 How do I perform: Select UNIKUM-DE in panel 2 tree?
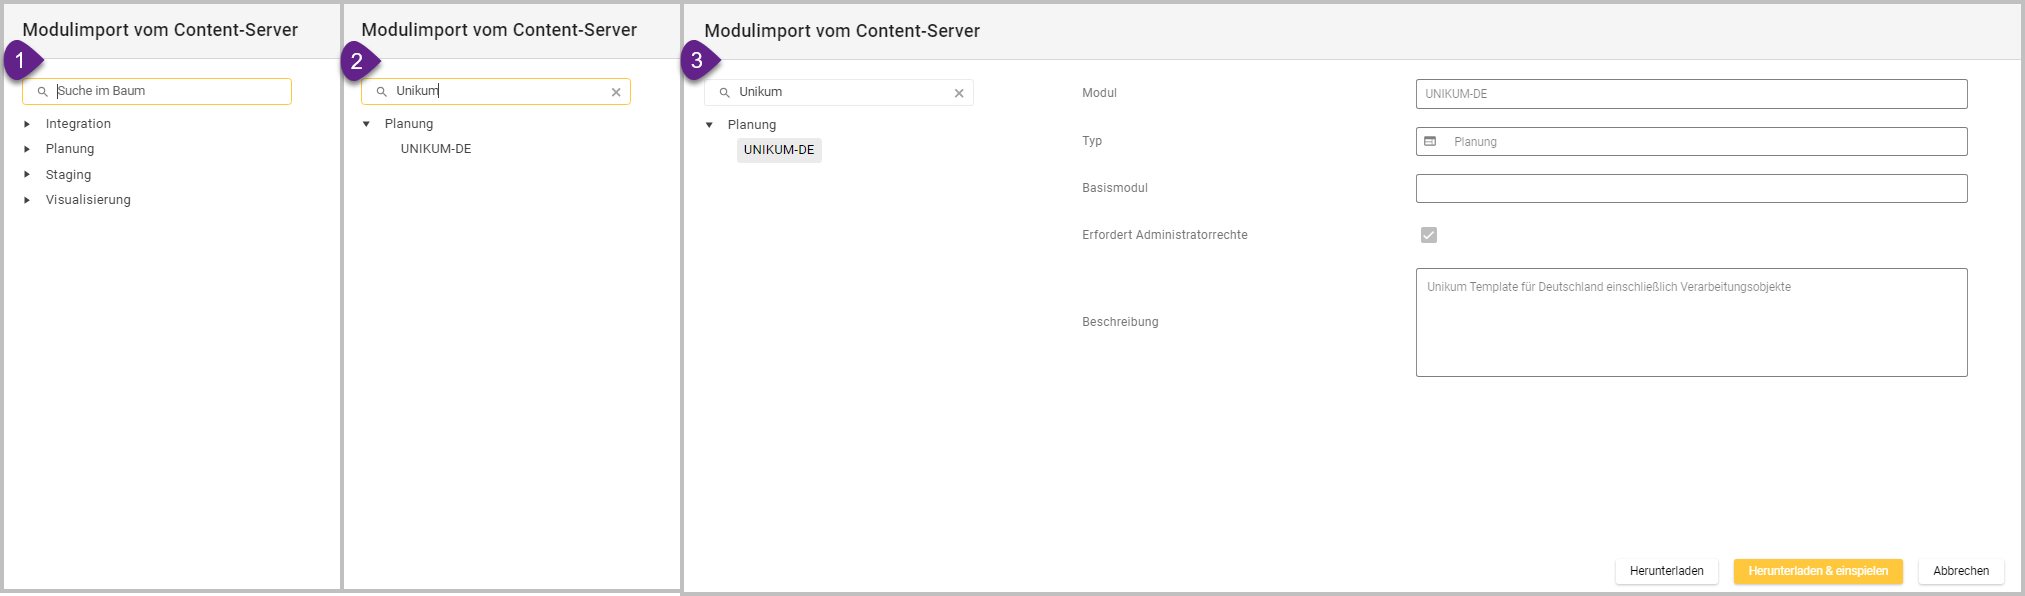[x=436, y=149]
